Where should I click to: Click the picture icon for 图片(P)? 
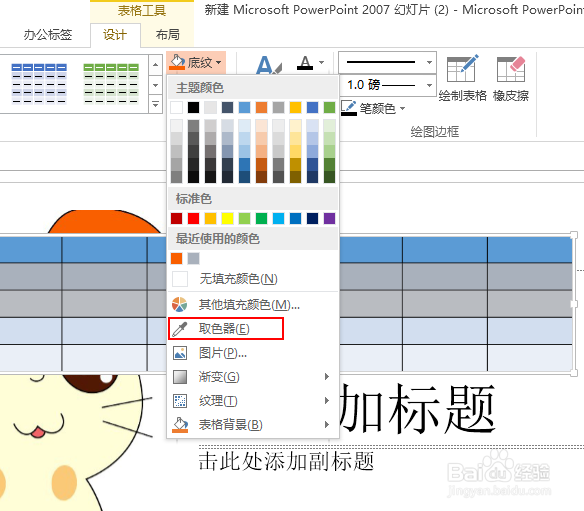(x=180, y=353)
